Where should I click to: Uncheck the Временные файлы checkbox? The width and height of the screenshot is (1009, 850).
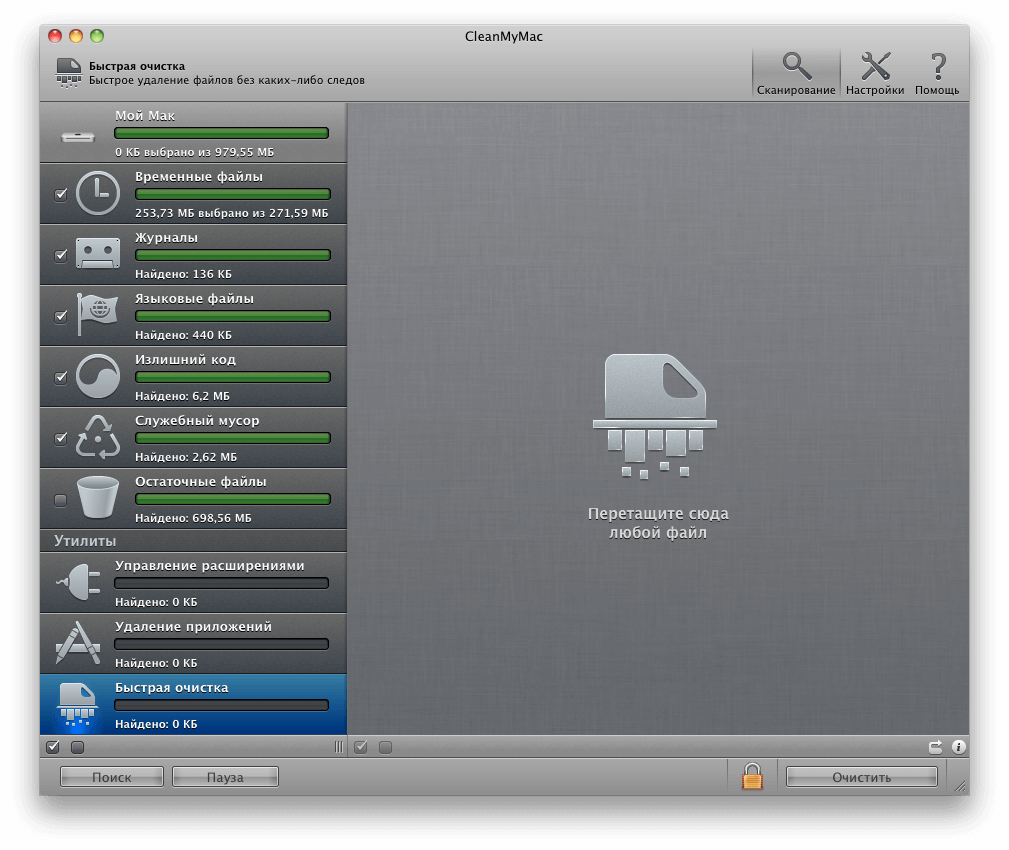tap(60, 194)
